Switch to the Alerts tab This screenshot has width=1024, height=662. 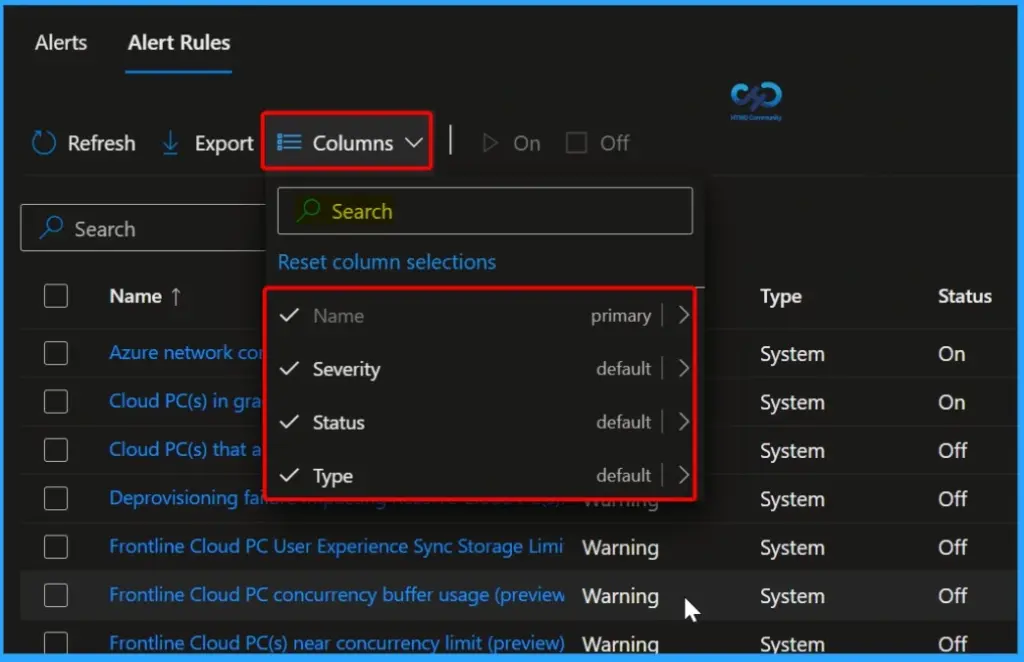pos(61,43)
